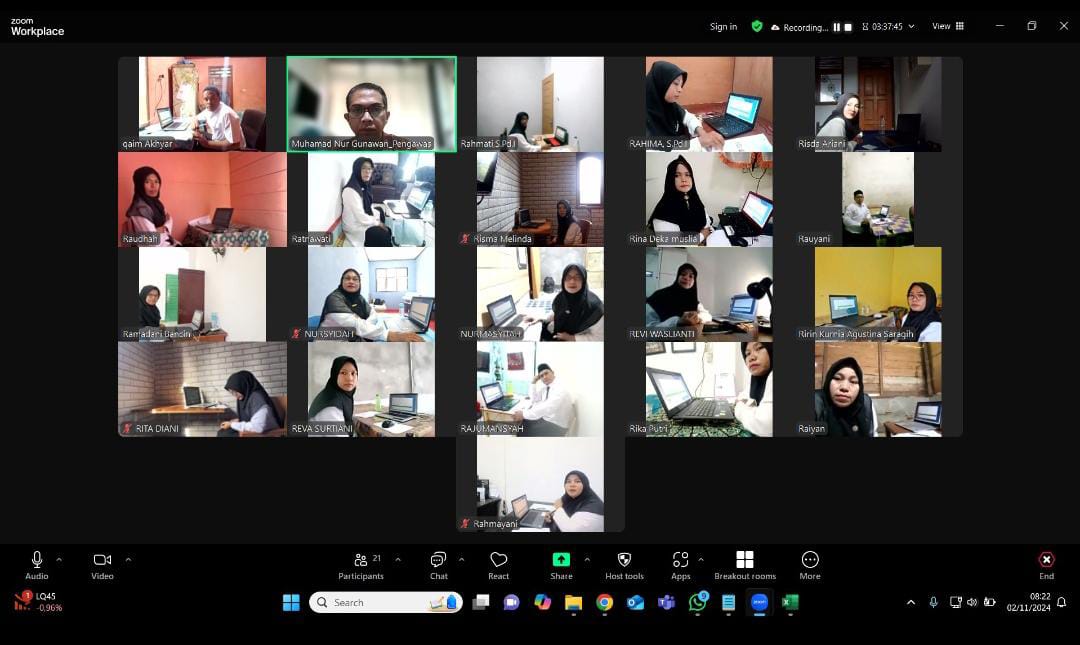1080x645 pixels.
Task: Click the green encryption shield icon
Action: pyautogui.click(x=757, y=27)
